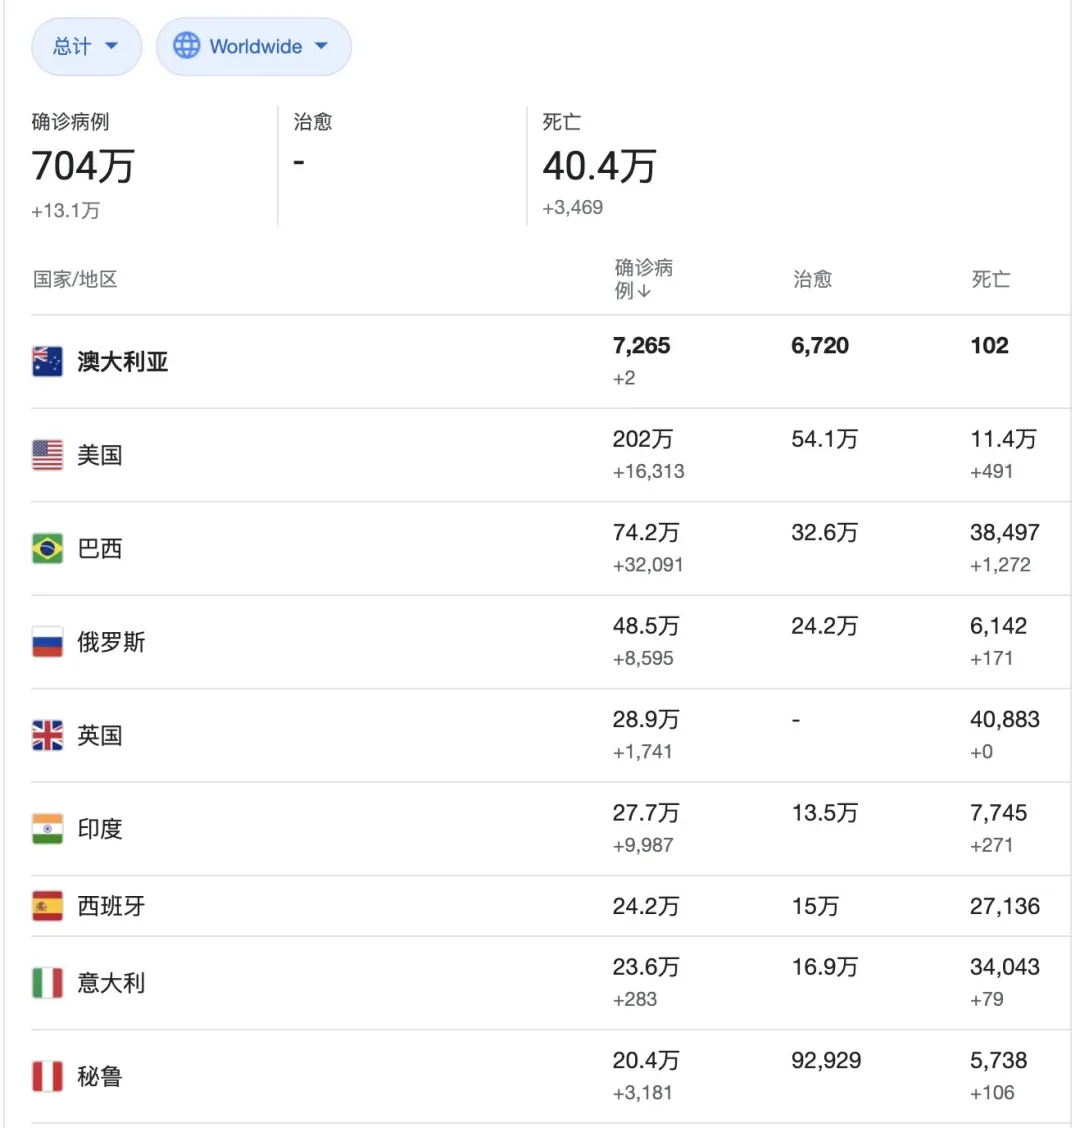Click the United States flag icon

coord(47,455)
